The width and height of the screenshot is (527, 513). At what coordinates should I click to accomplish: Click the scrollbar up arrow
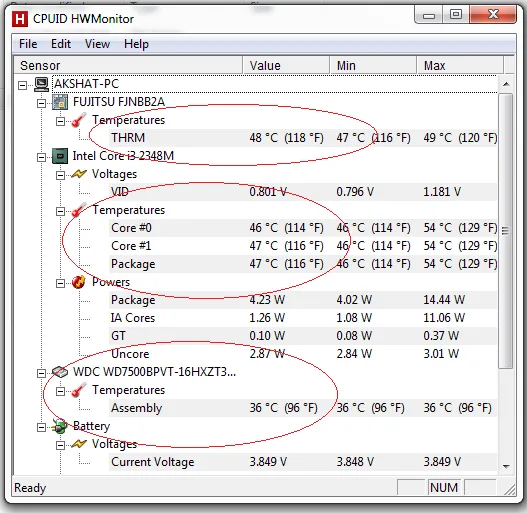pyautogui.click(x=506, y=84)
